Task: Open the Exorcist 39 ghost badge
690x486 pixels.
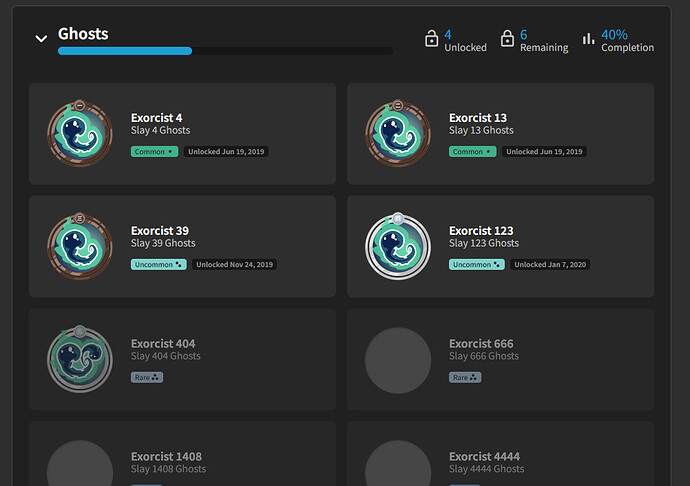Action: [80, 246]
